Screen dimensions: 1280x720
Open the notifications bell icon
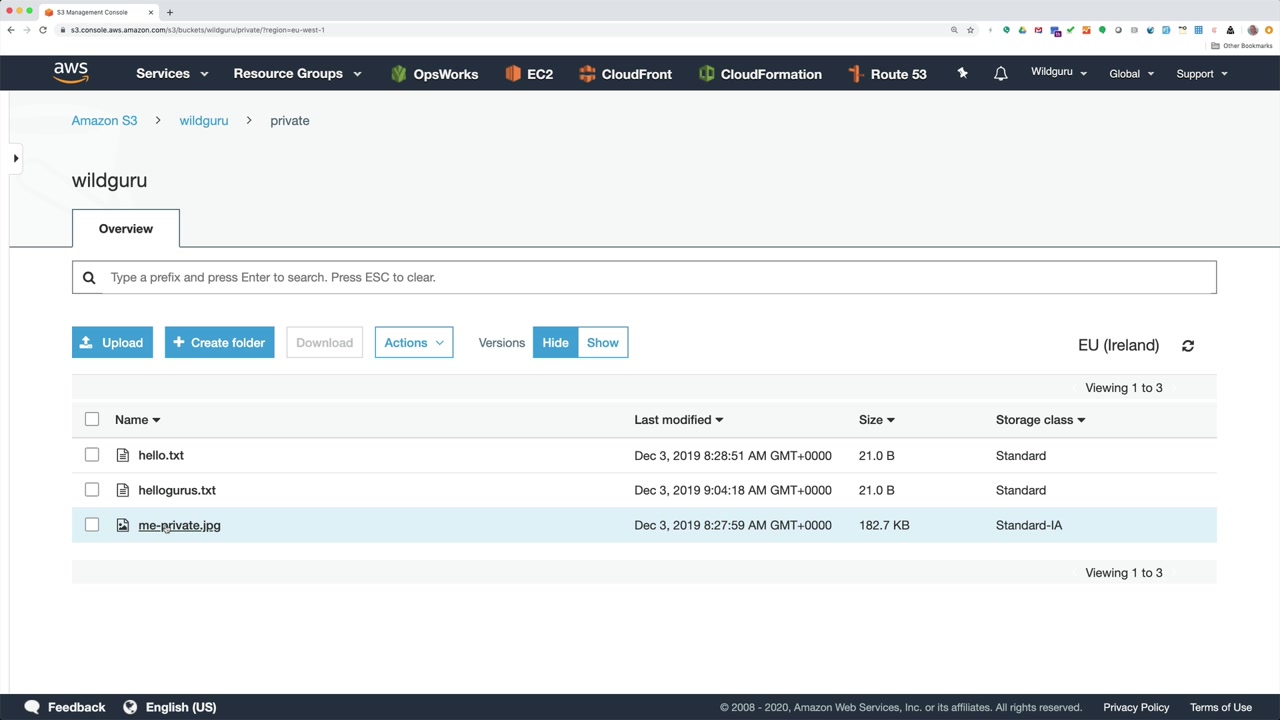point(1000,74)
